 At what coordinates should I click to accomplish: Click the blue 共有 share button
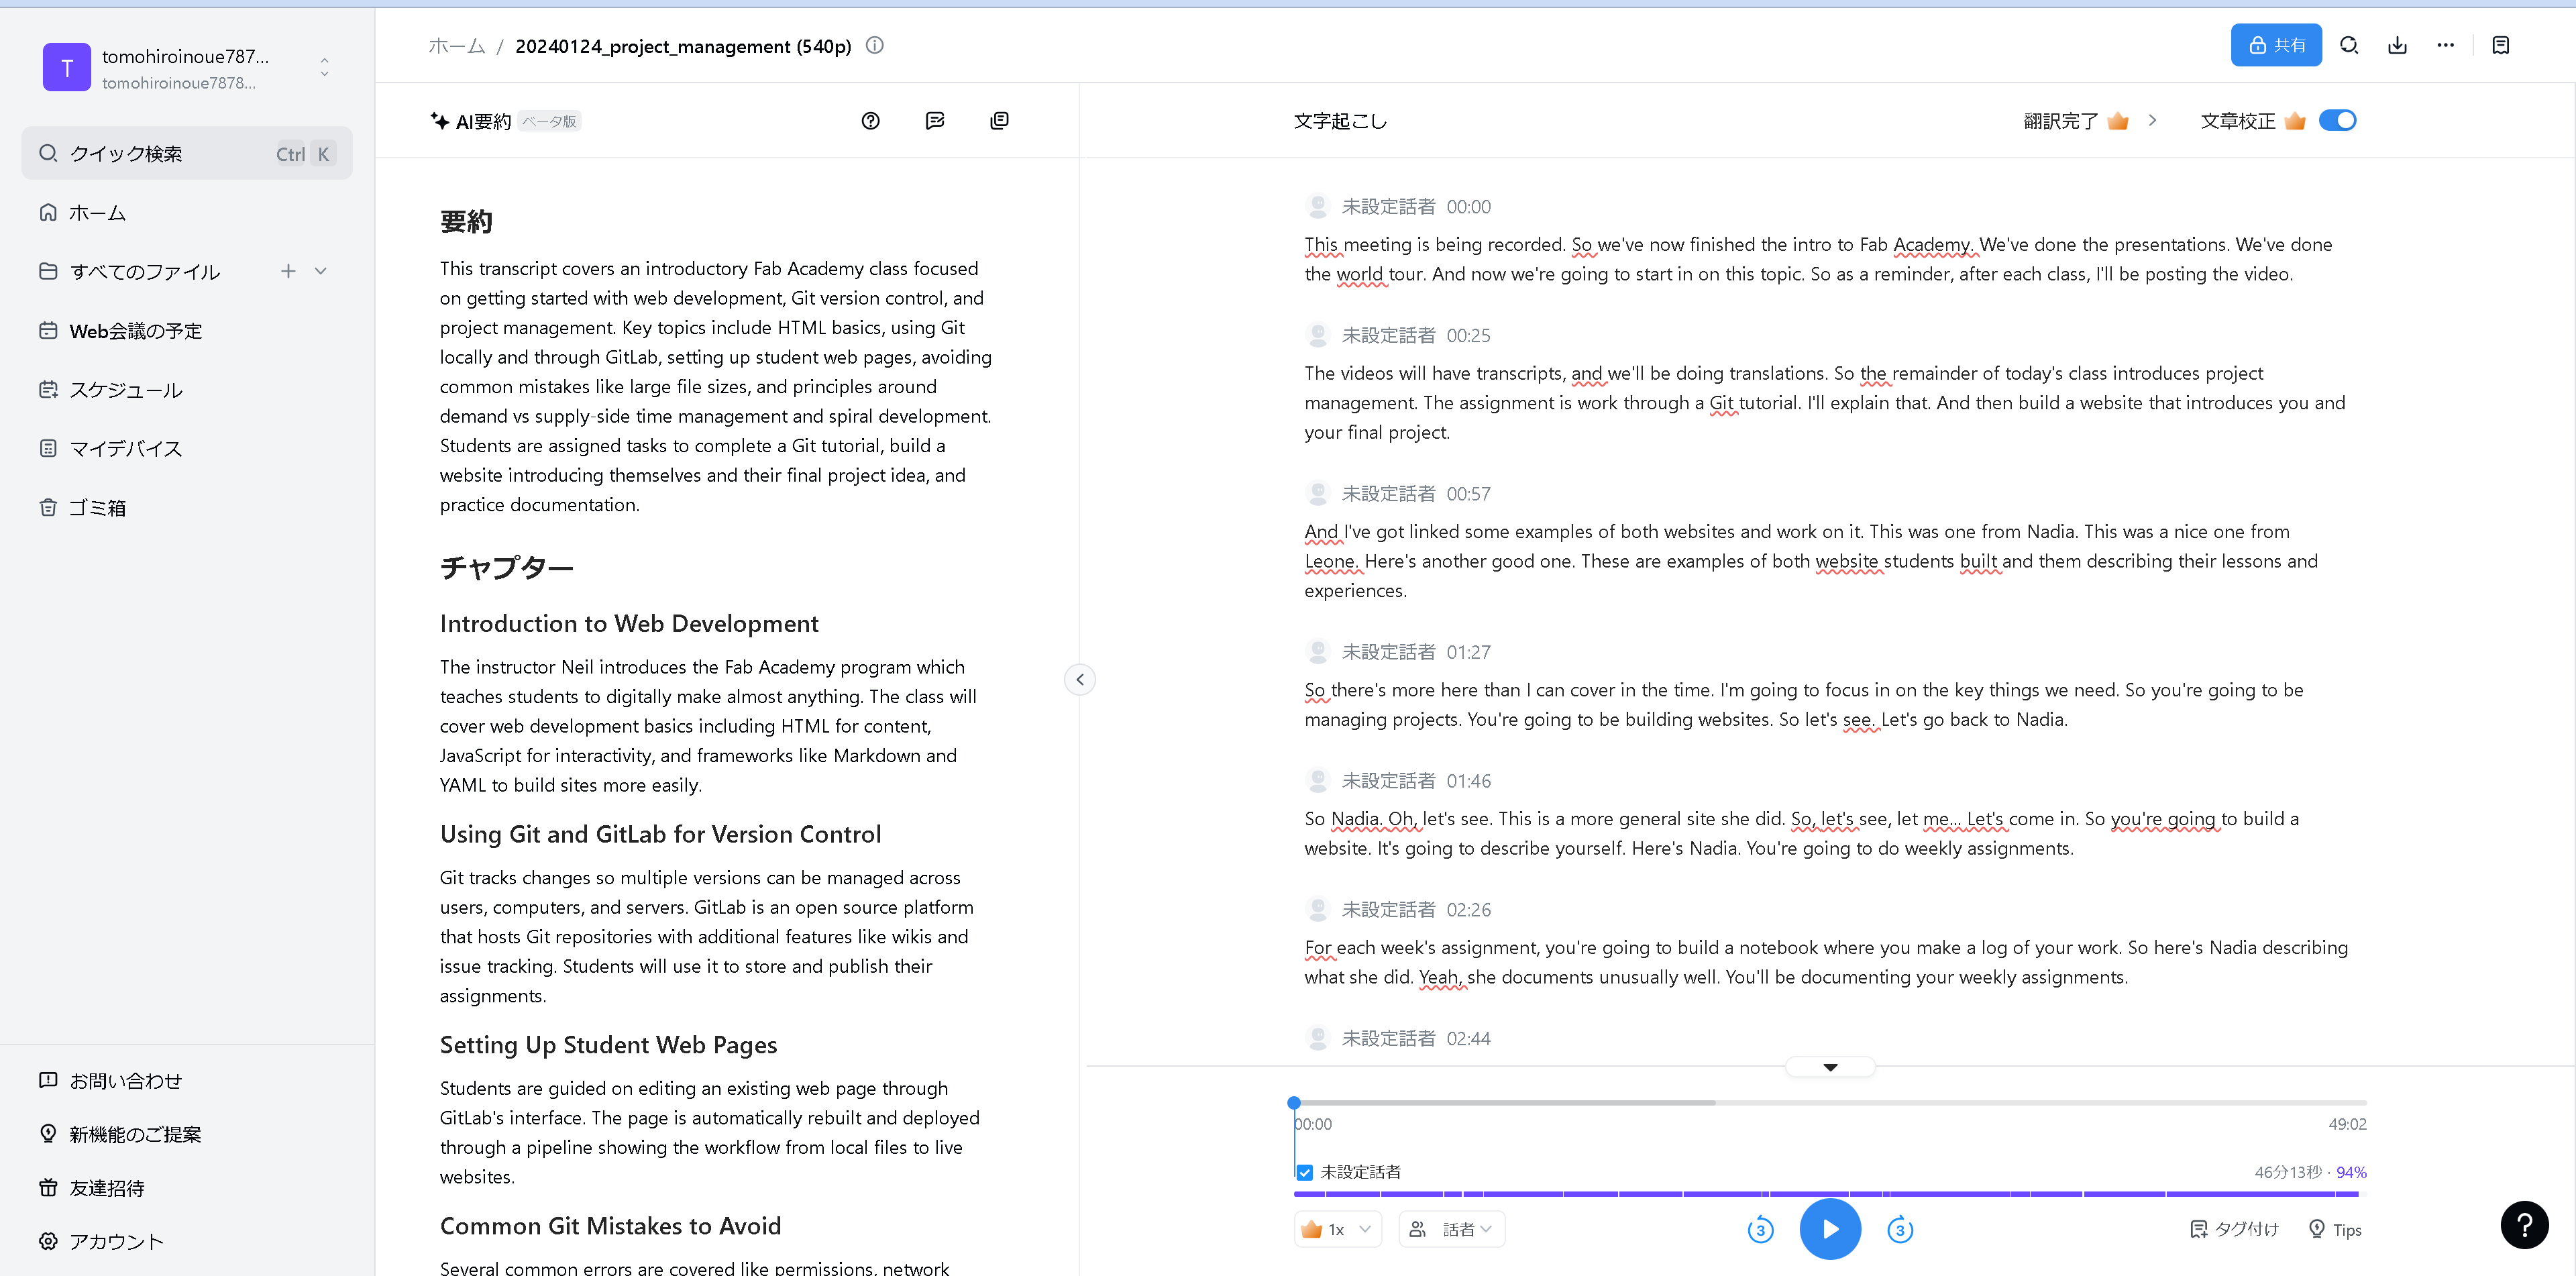(2275, 45)
